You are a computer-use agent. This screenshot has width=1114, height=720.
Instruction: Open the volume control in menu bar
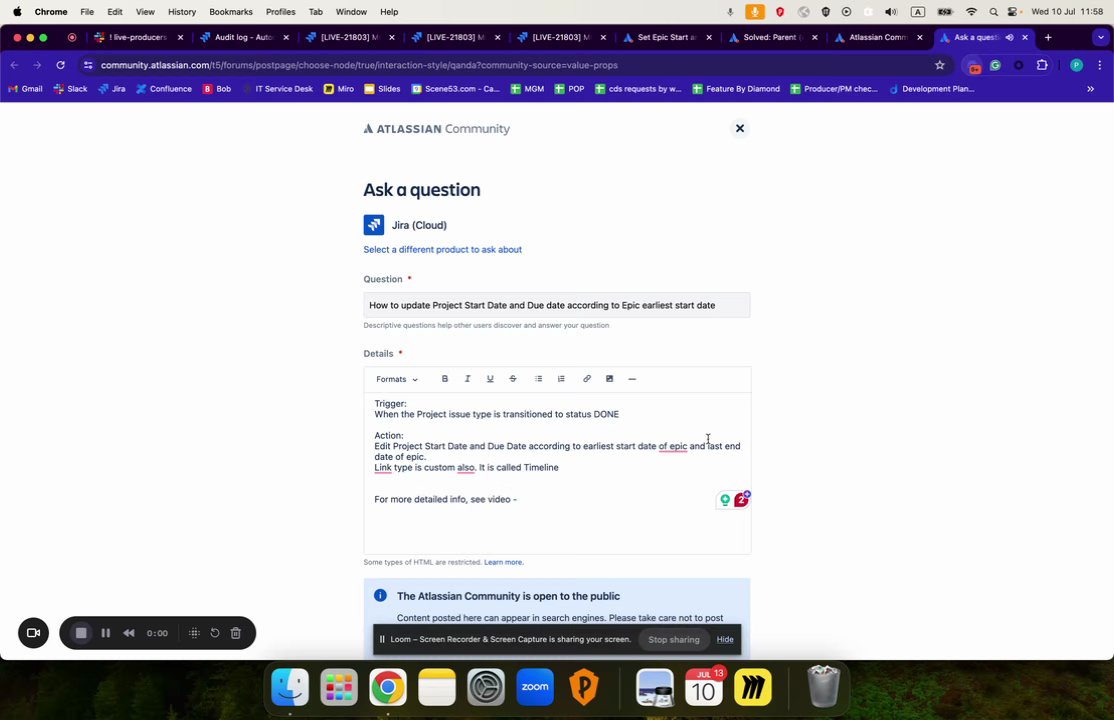(x=891, y=12)
